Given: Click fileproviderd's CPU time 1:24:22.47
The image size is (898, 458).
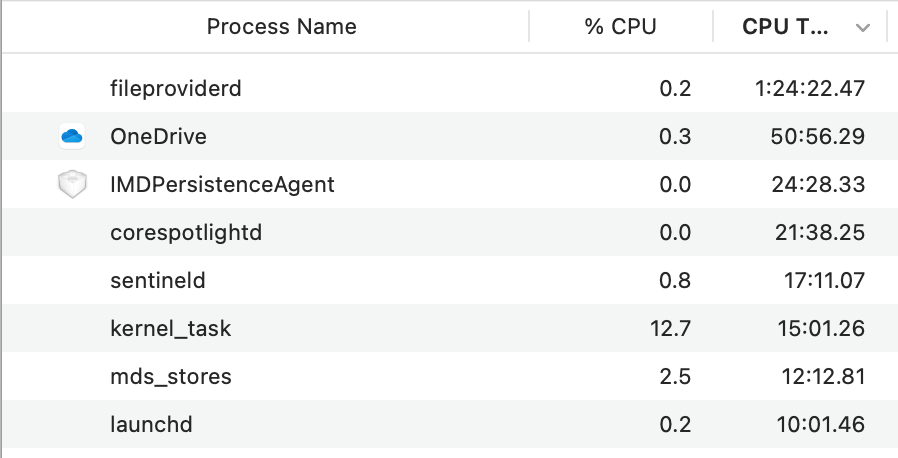Looking at the screenshot, I should pyautogui.click(x=810, y=88).
